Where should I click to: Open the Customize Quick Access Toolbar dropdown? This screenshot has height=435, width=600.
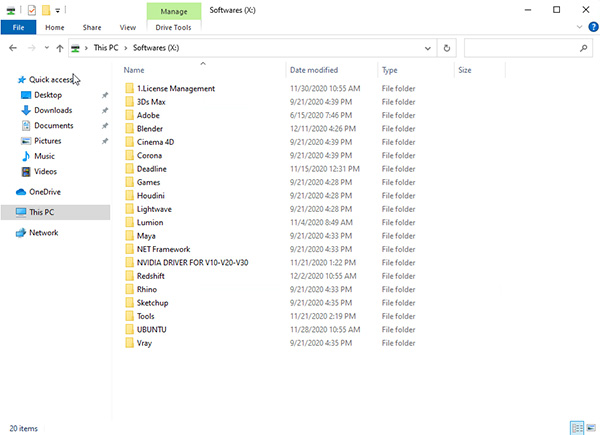pos(59,10)
